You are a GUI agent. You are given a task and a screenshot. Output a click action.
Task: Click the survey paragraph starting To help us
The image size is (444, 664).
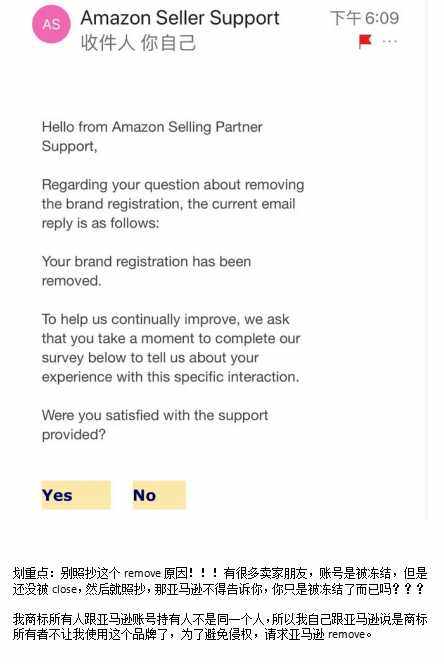click(171, 348)
